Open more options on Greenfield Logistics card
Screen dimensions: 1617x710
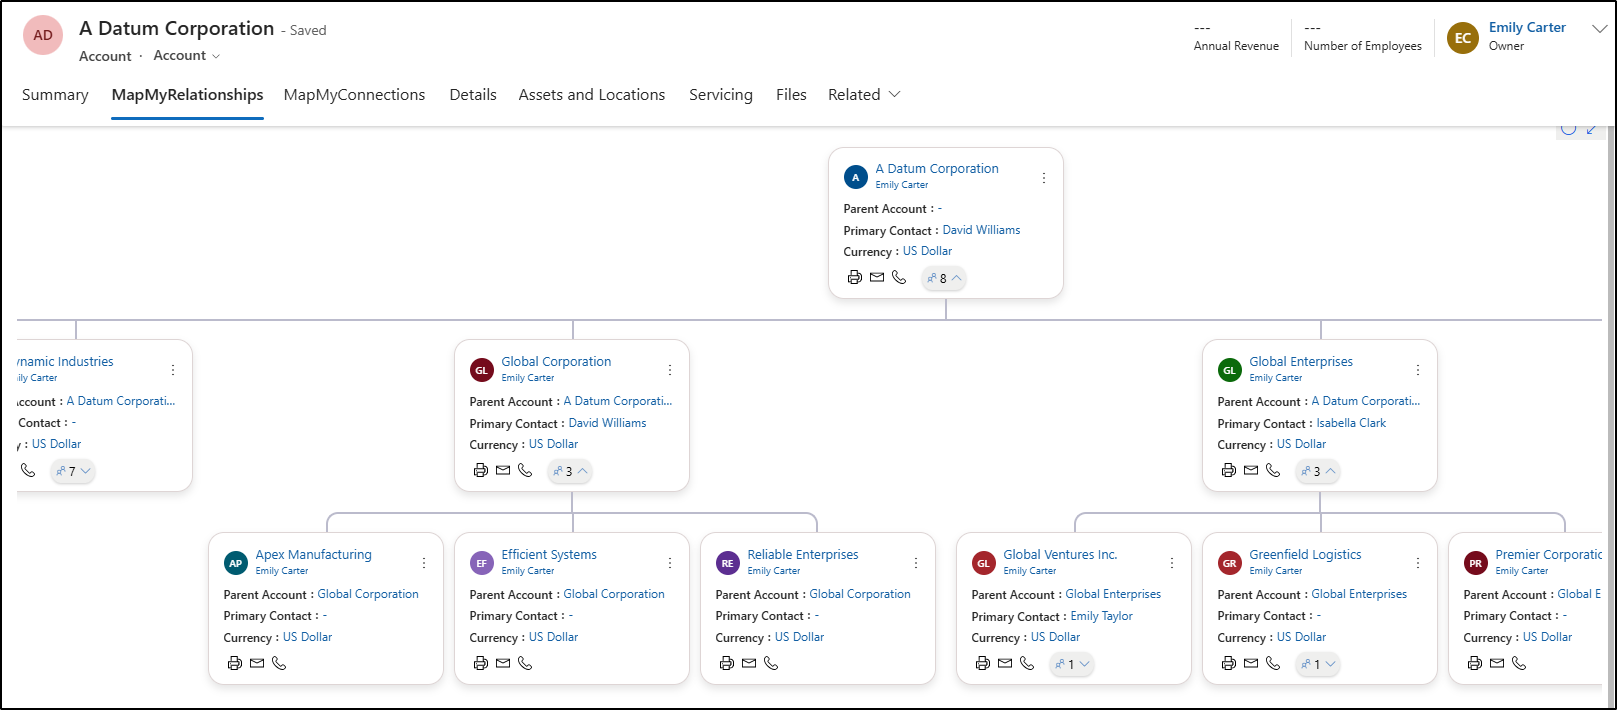(1418, 563)
